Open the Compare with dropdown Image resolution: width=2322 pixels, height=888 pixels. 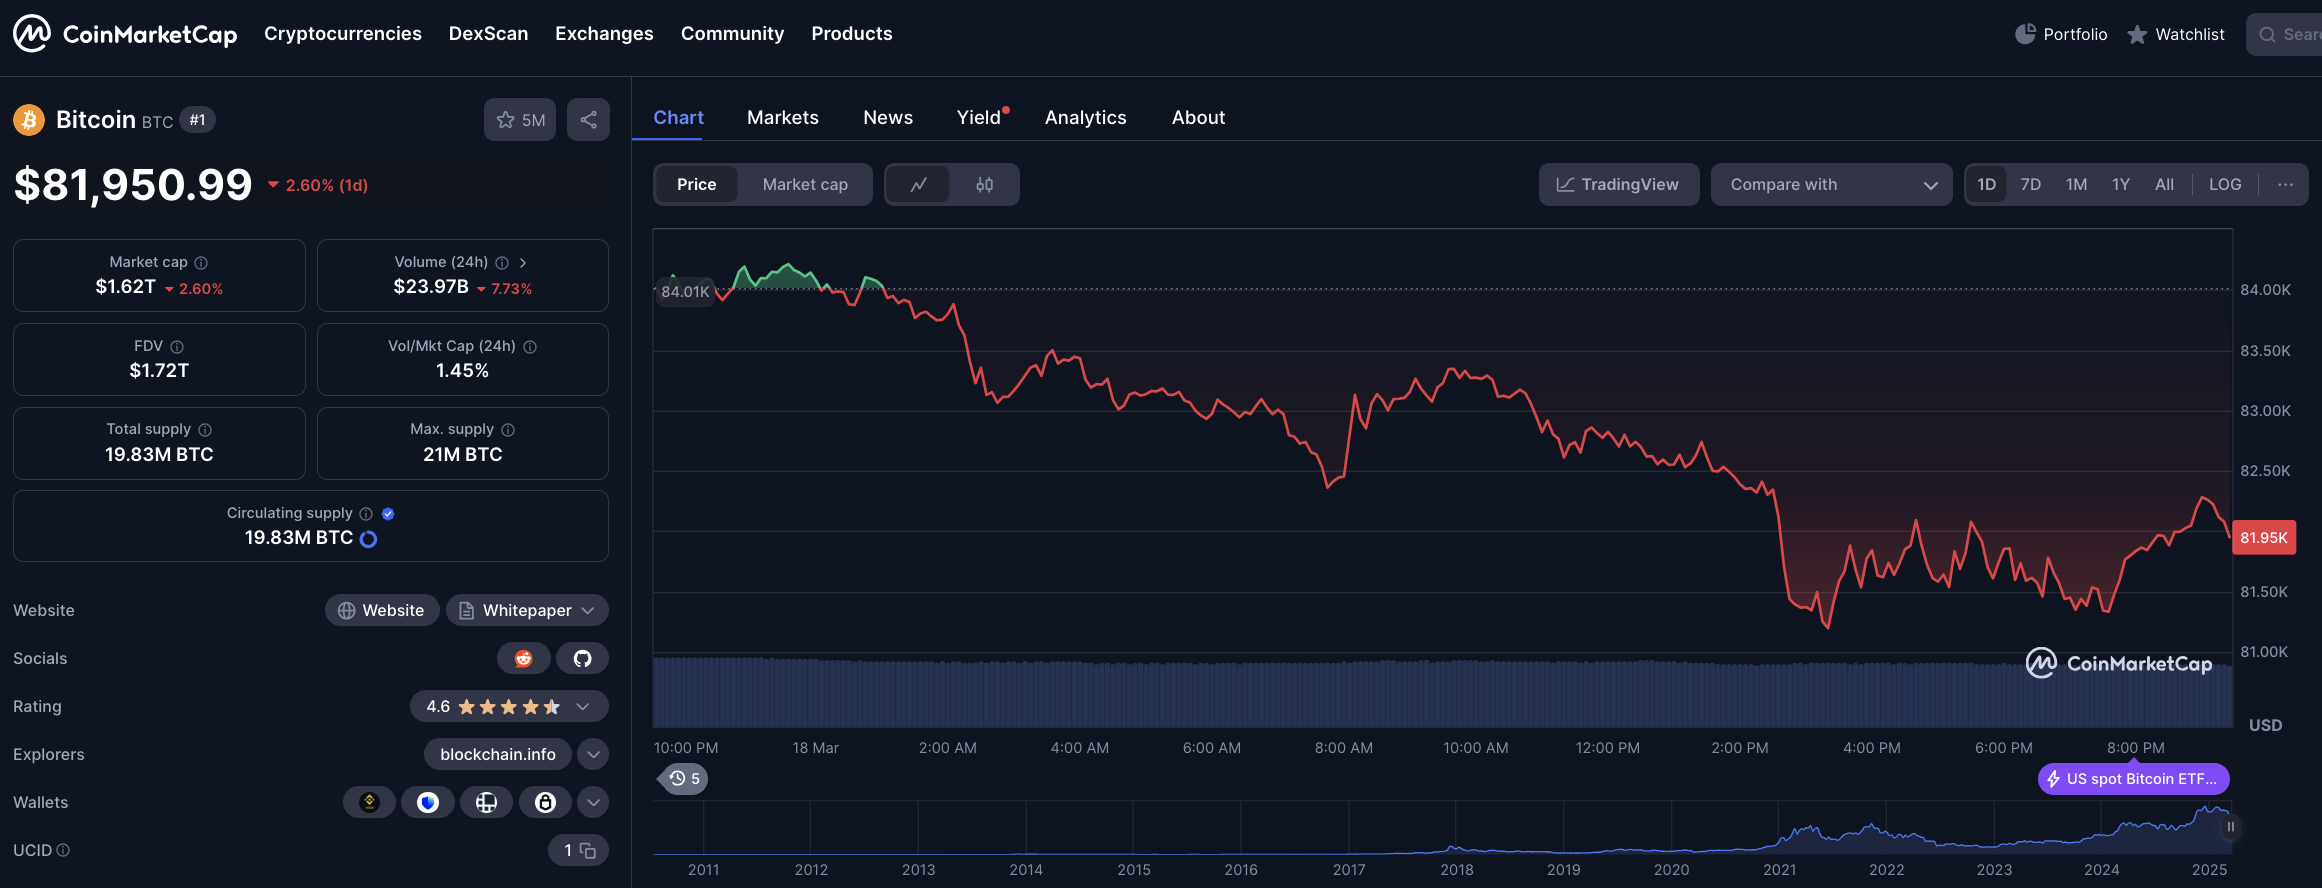pyautogui.click(x=1832, y=184)
